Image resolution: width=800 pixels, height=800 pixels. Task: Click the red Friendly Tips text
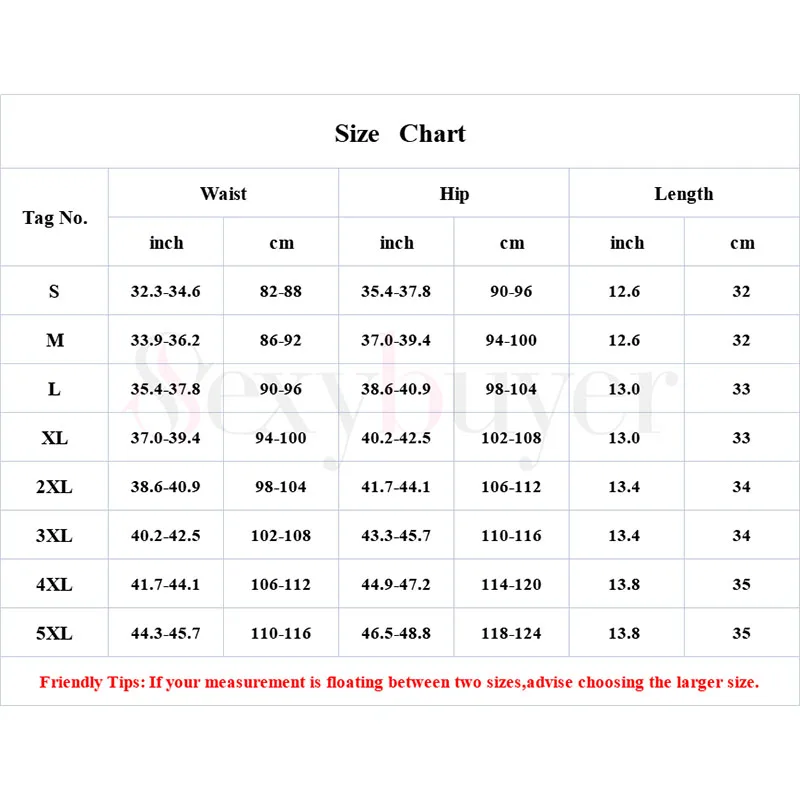point(399,682)
